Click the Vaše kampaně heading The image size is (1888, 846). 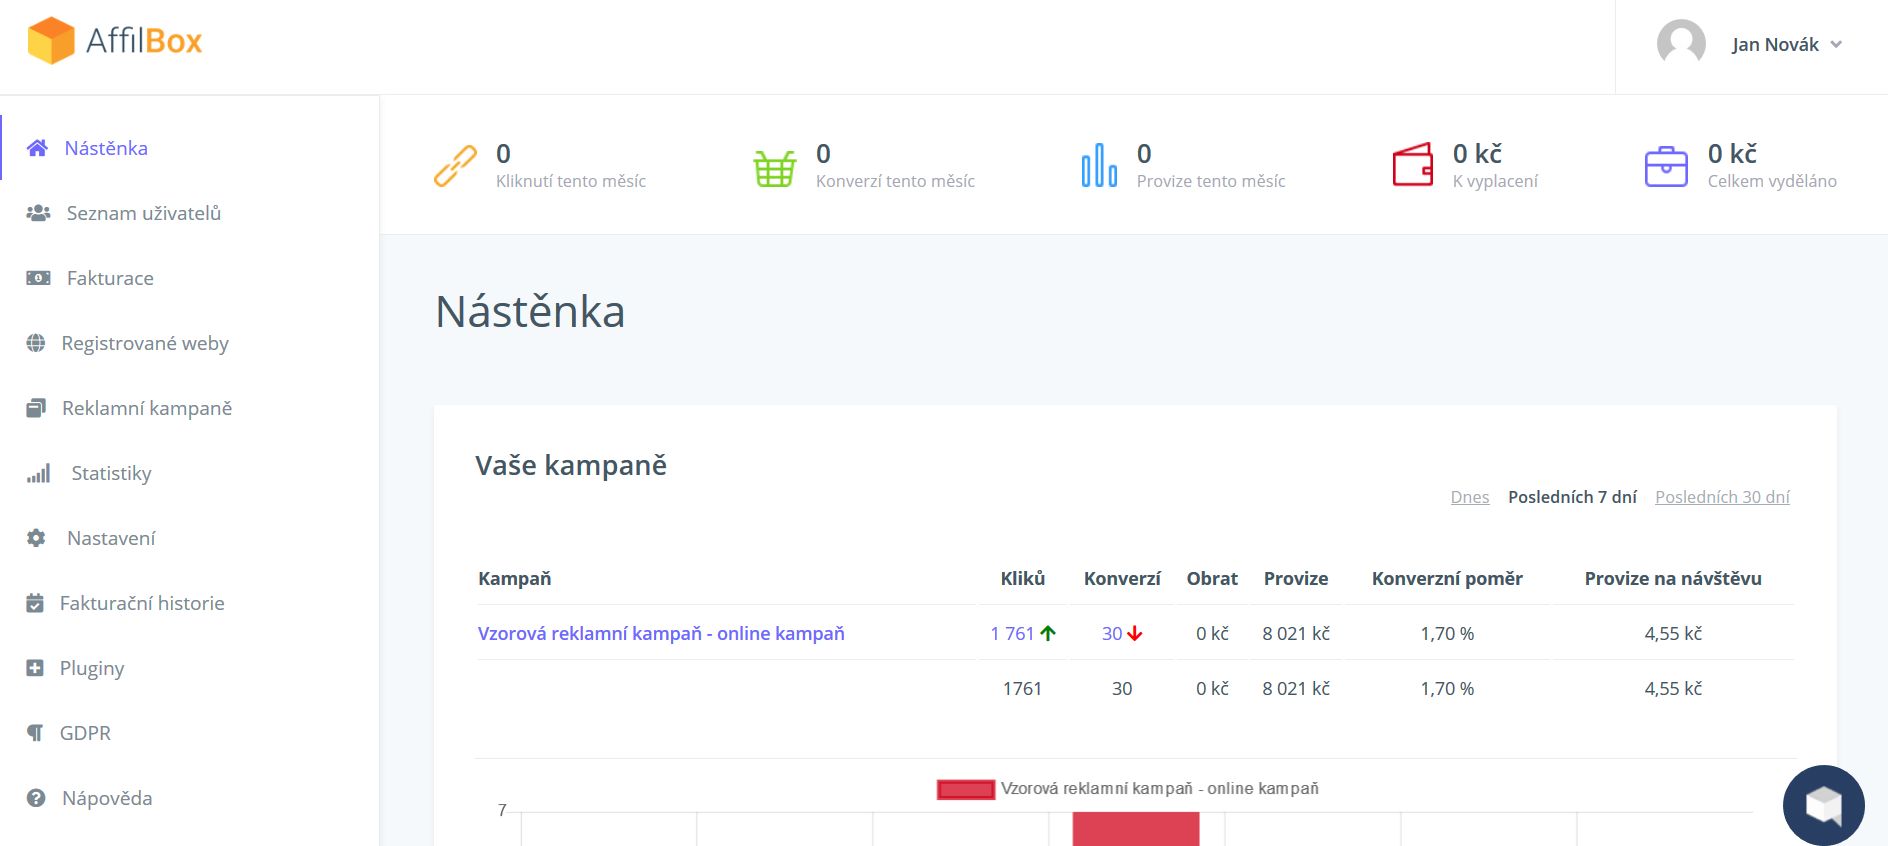[x=571, y=465]
